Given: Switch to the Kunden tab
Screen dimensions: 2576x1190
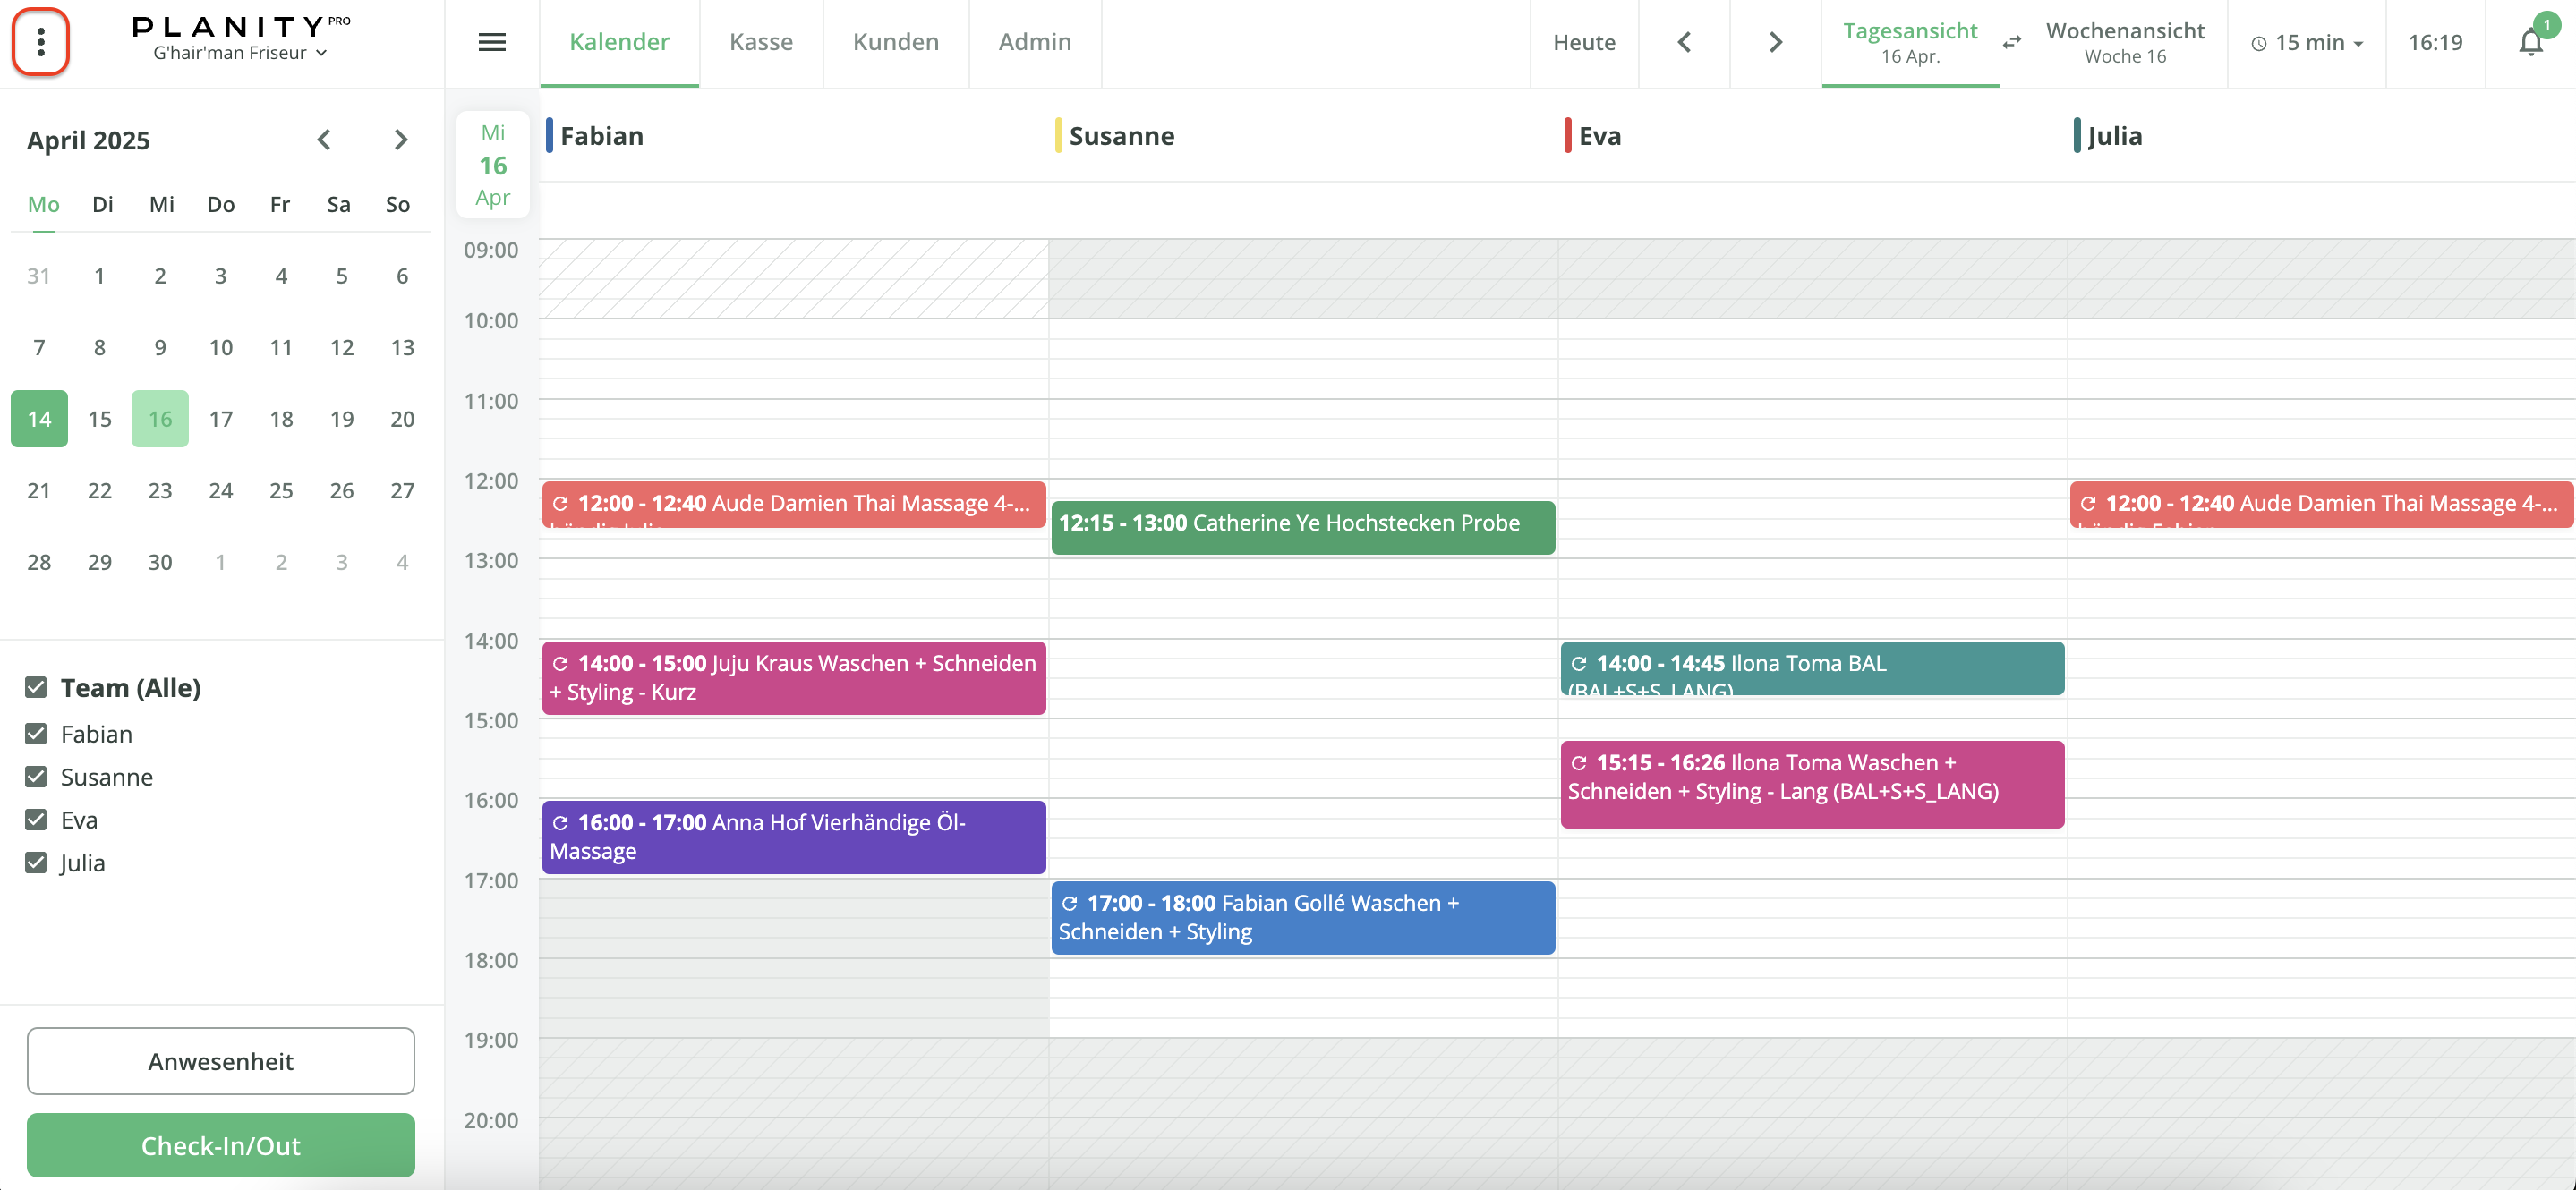Looking at the screenshot, I should 895,42.
